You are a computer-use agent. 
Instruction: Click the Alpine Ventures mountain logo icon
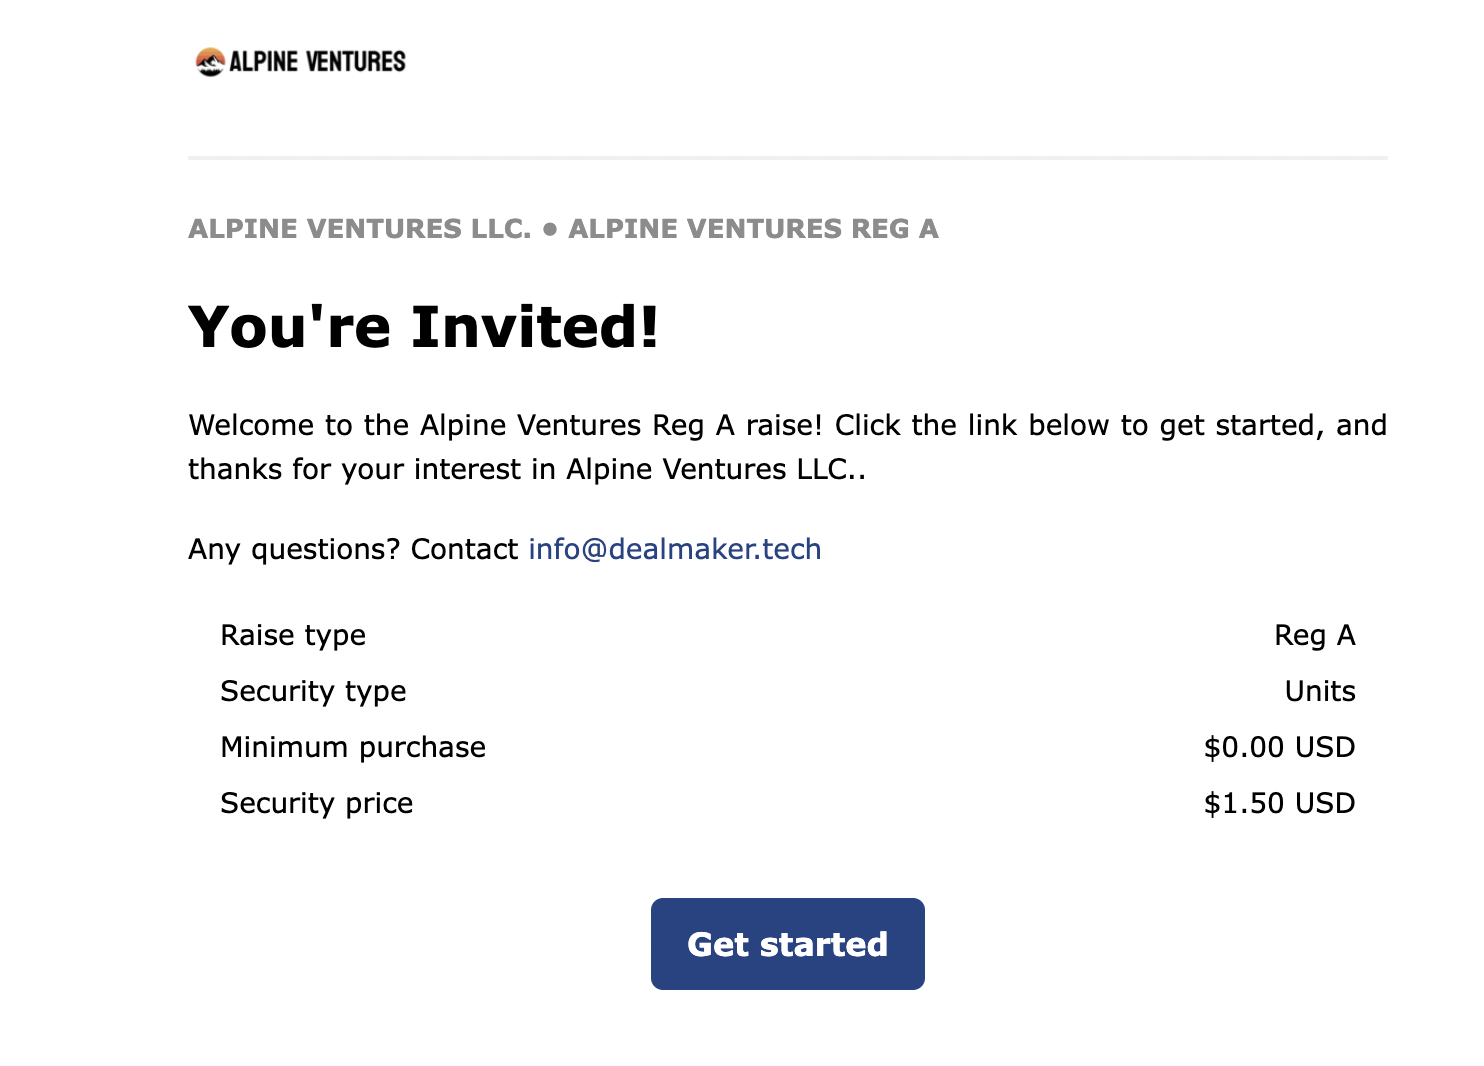click(x=210, y=62)
